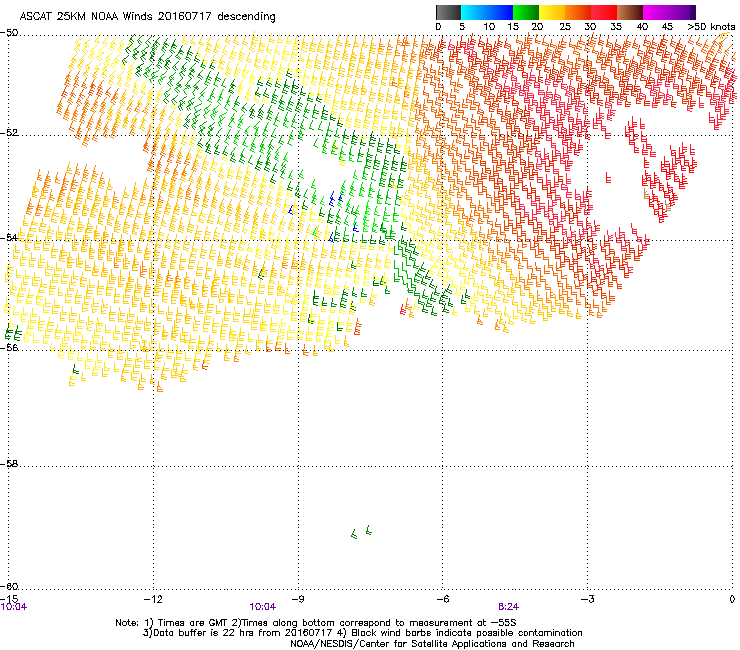Click the '35' legend scale label
This screenshot has height=650, width=740.
coord(616,27)
